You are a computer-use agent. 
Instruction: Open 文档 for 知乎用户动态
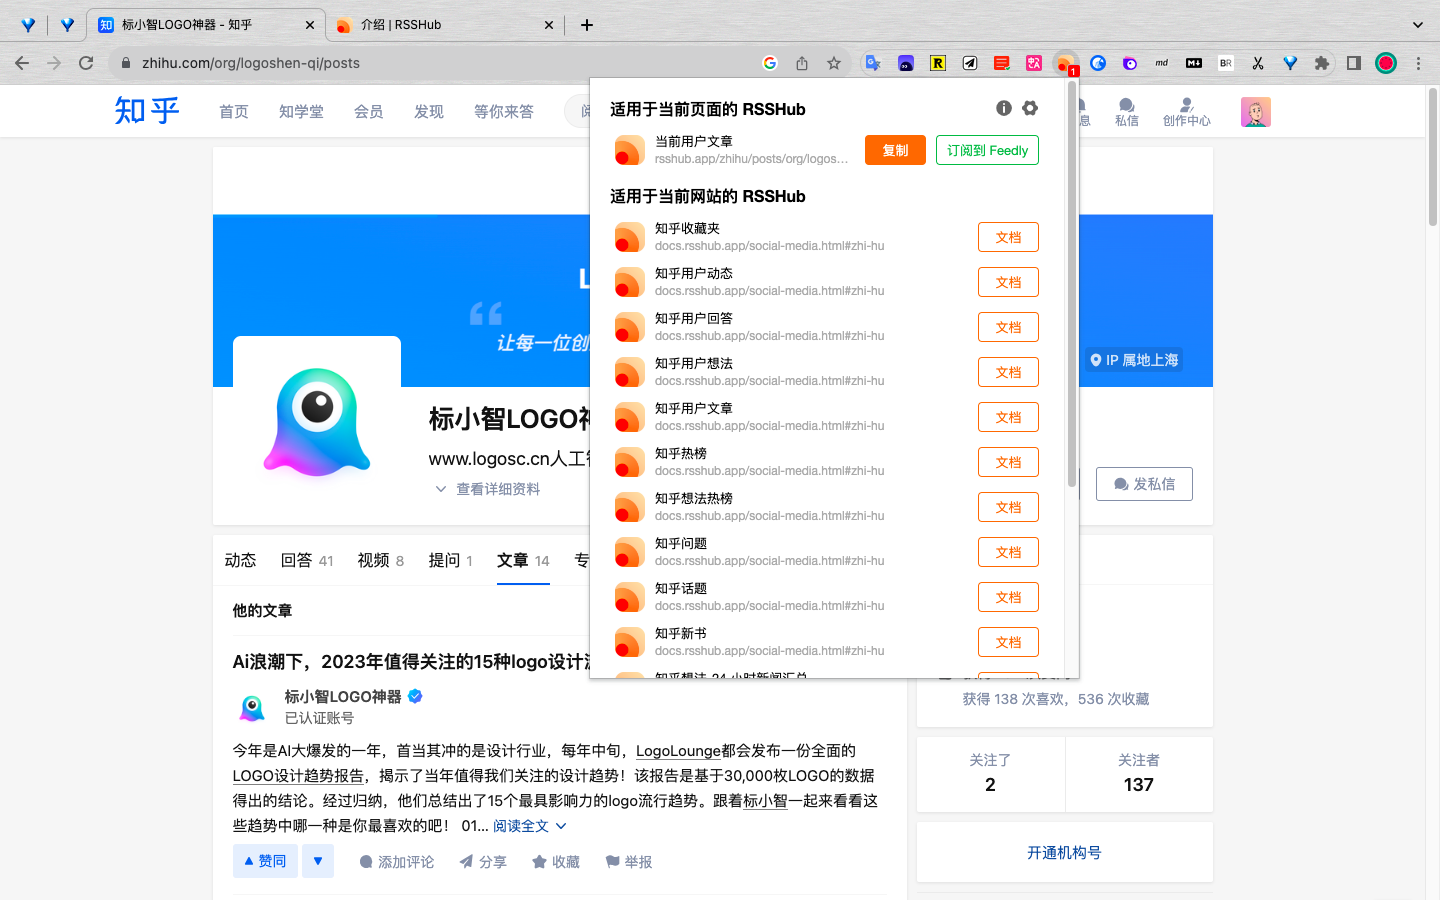(x=1008, y=282)
